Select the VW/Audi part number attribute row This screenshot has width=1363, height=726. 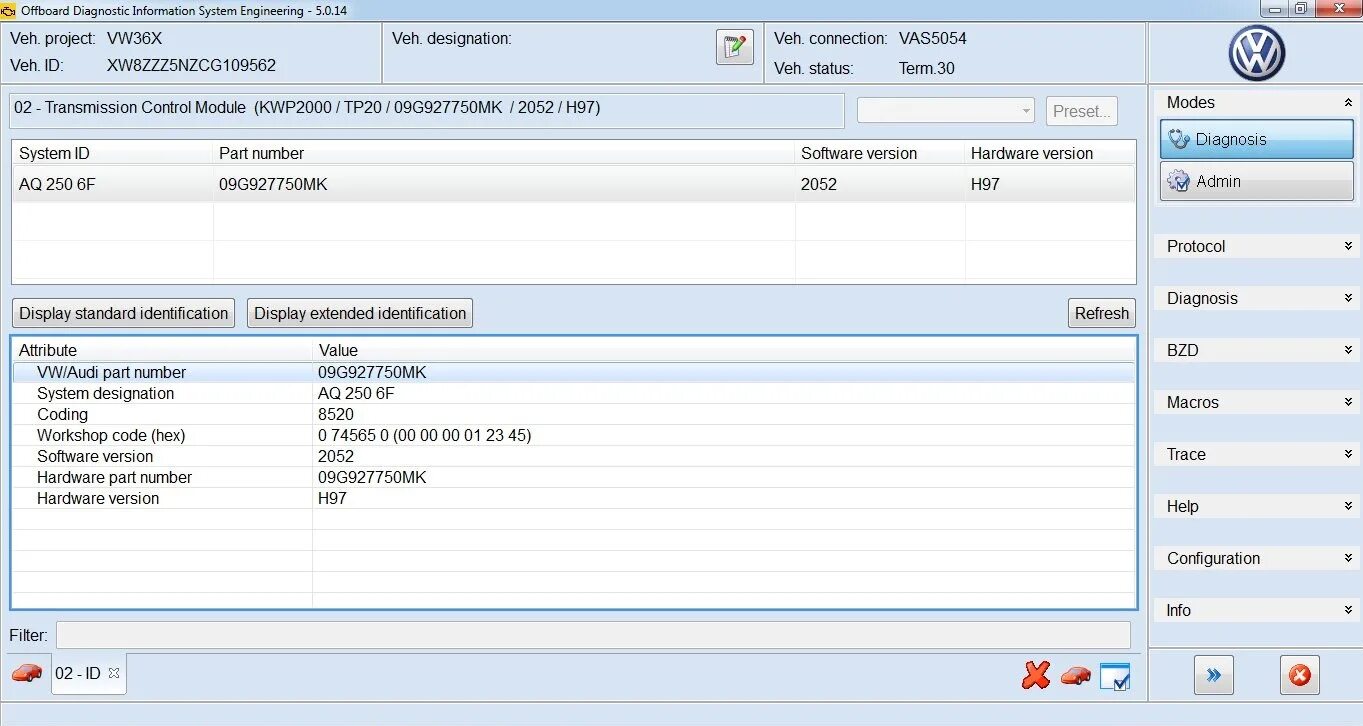(x=574, y=372)
